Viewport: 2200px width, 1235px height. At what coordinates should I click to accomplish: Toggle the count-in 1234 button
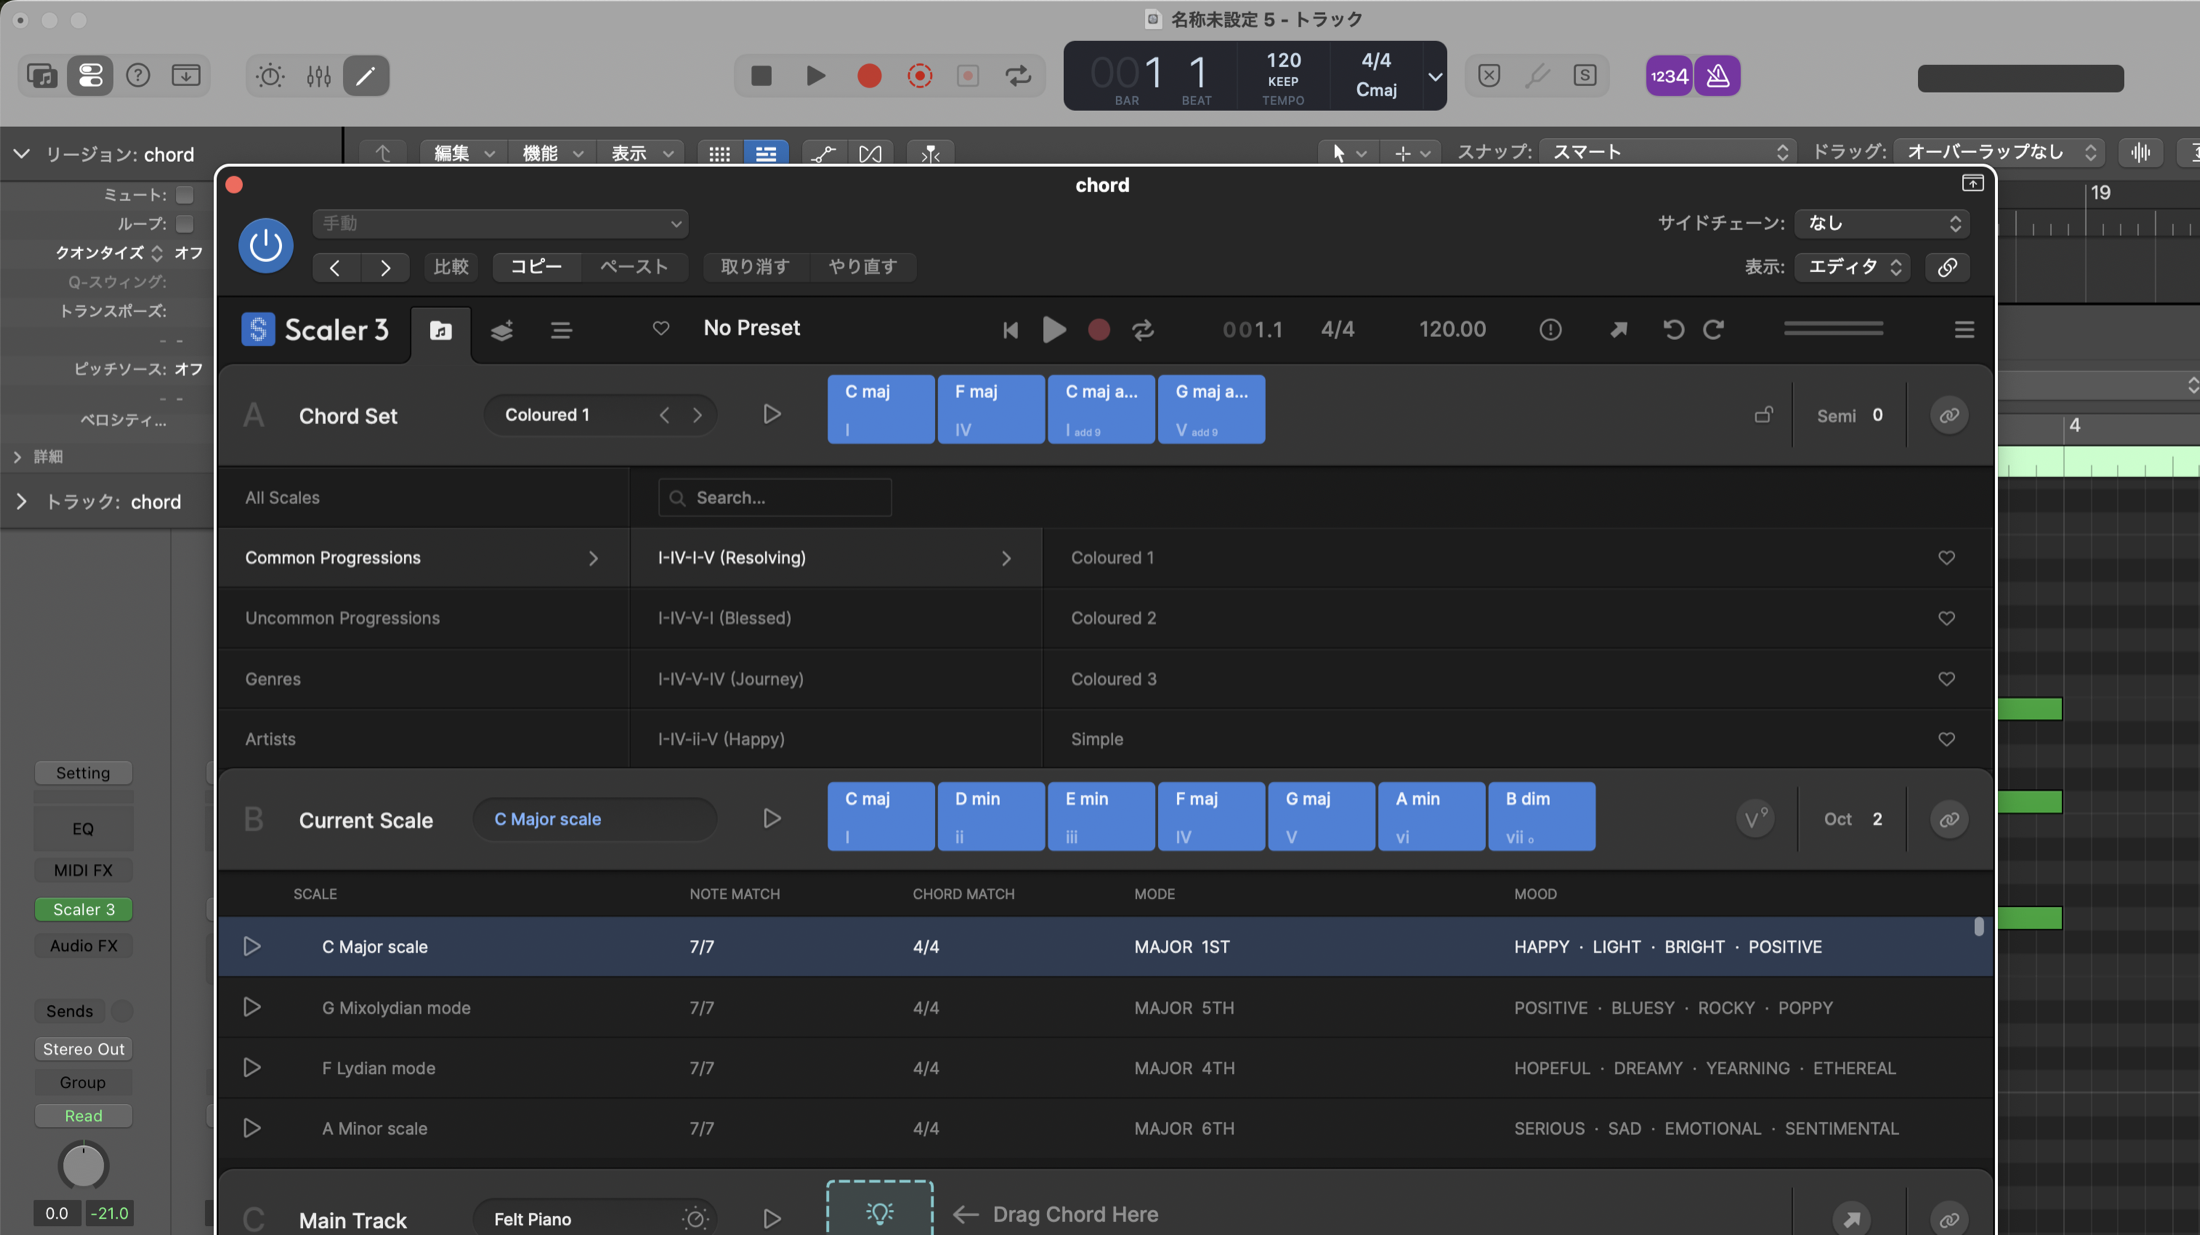[x=1669, y=76]
